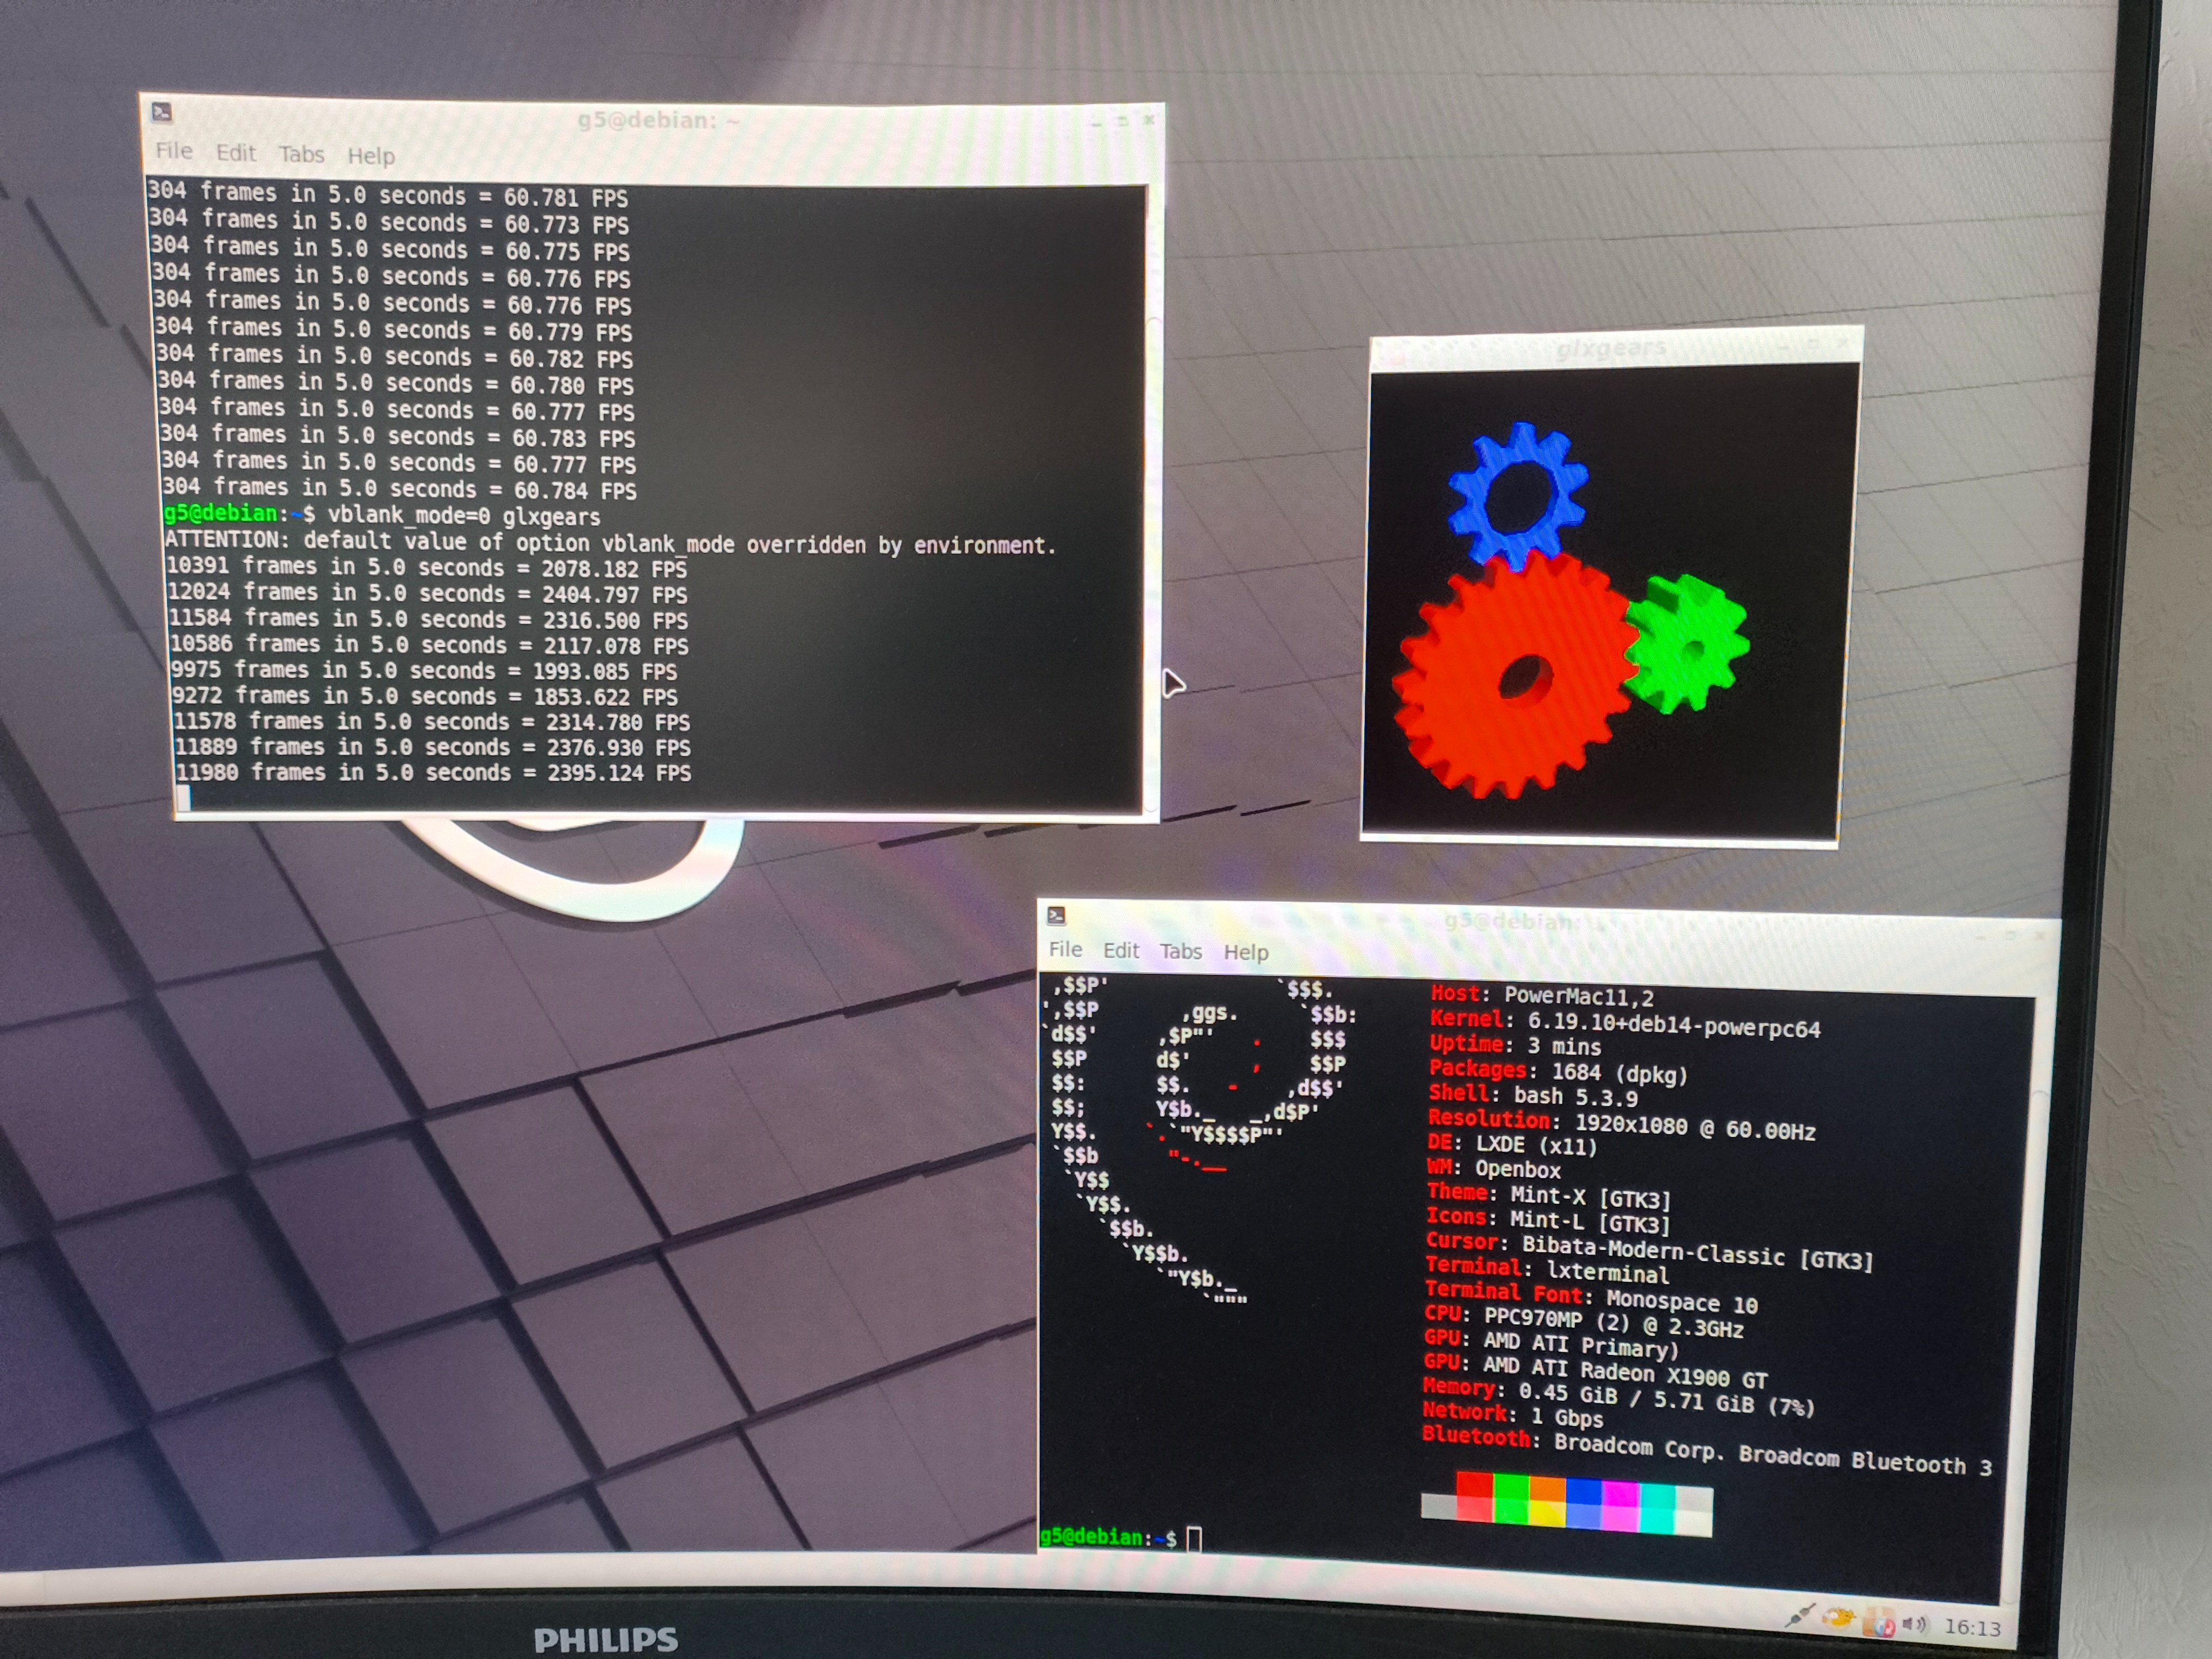Open Tabs menu in the top terminal

(x=301, y=154)
